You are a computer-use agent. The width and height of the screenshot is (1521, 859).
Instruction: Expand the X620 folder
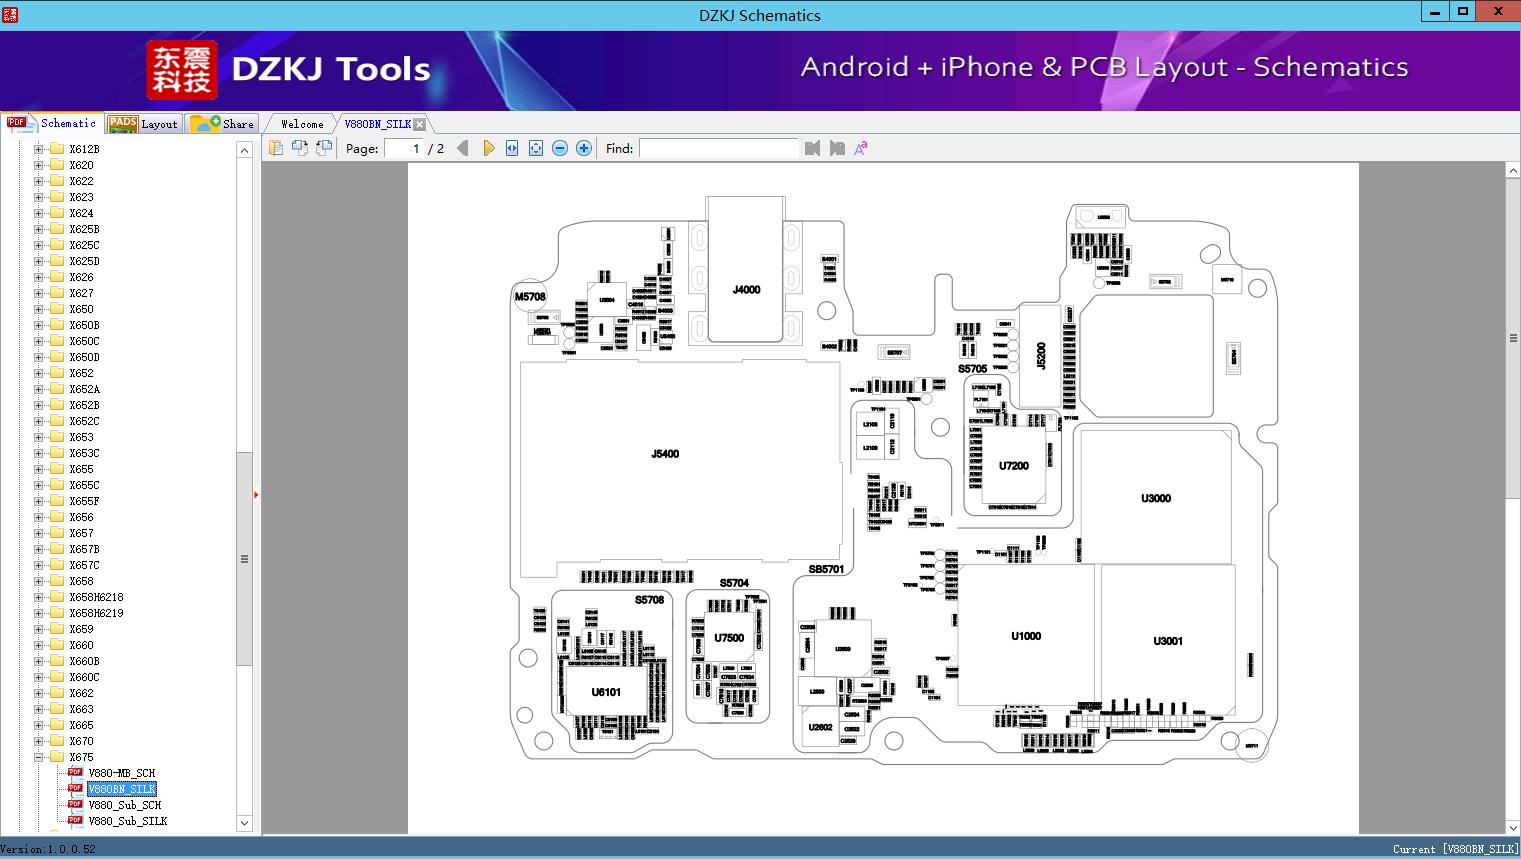(x=39, y=165)
